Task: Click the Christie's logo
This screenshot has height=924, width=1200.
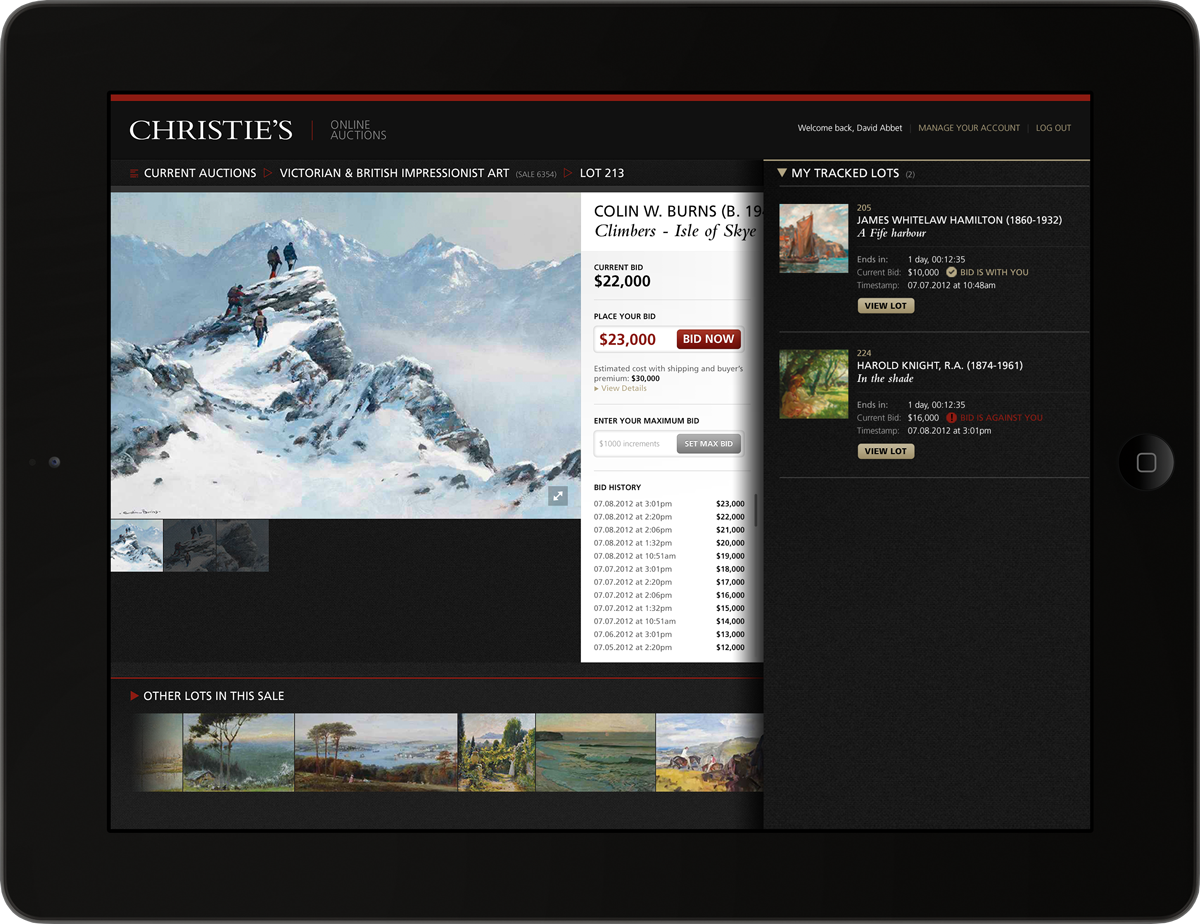Action: pos(211,130)
